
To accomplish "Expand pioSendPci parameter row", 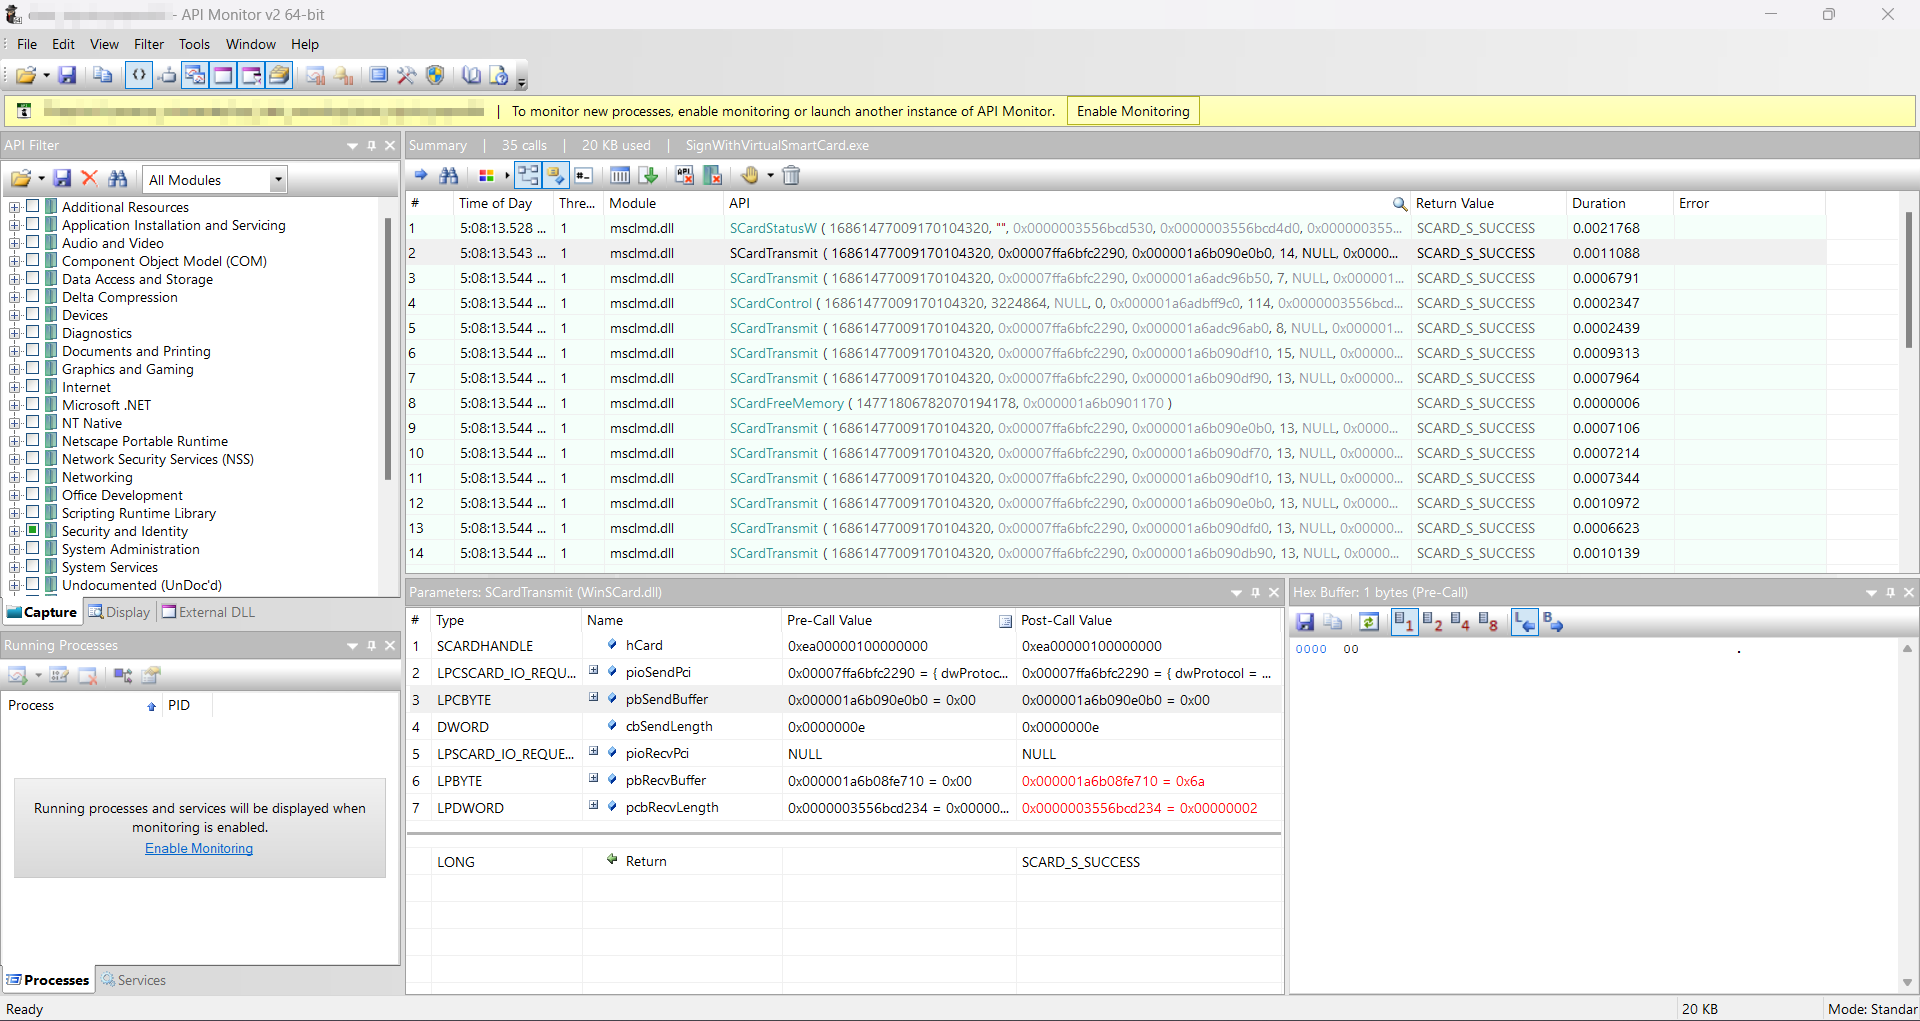I will 593,671.
